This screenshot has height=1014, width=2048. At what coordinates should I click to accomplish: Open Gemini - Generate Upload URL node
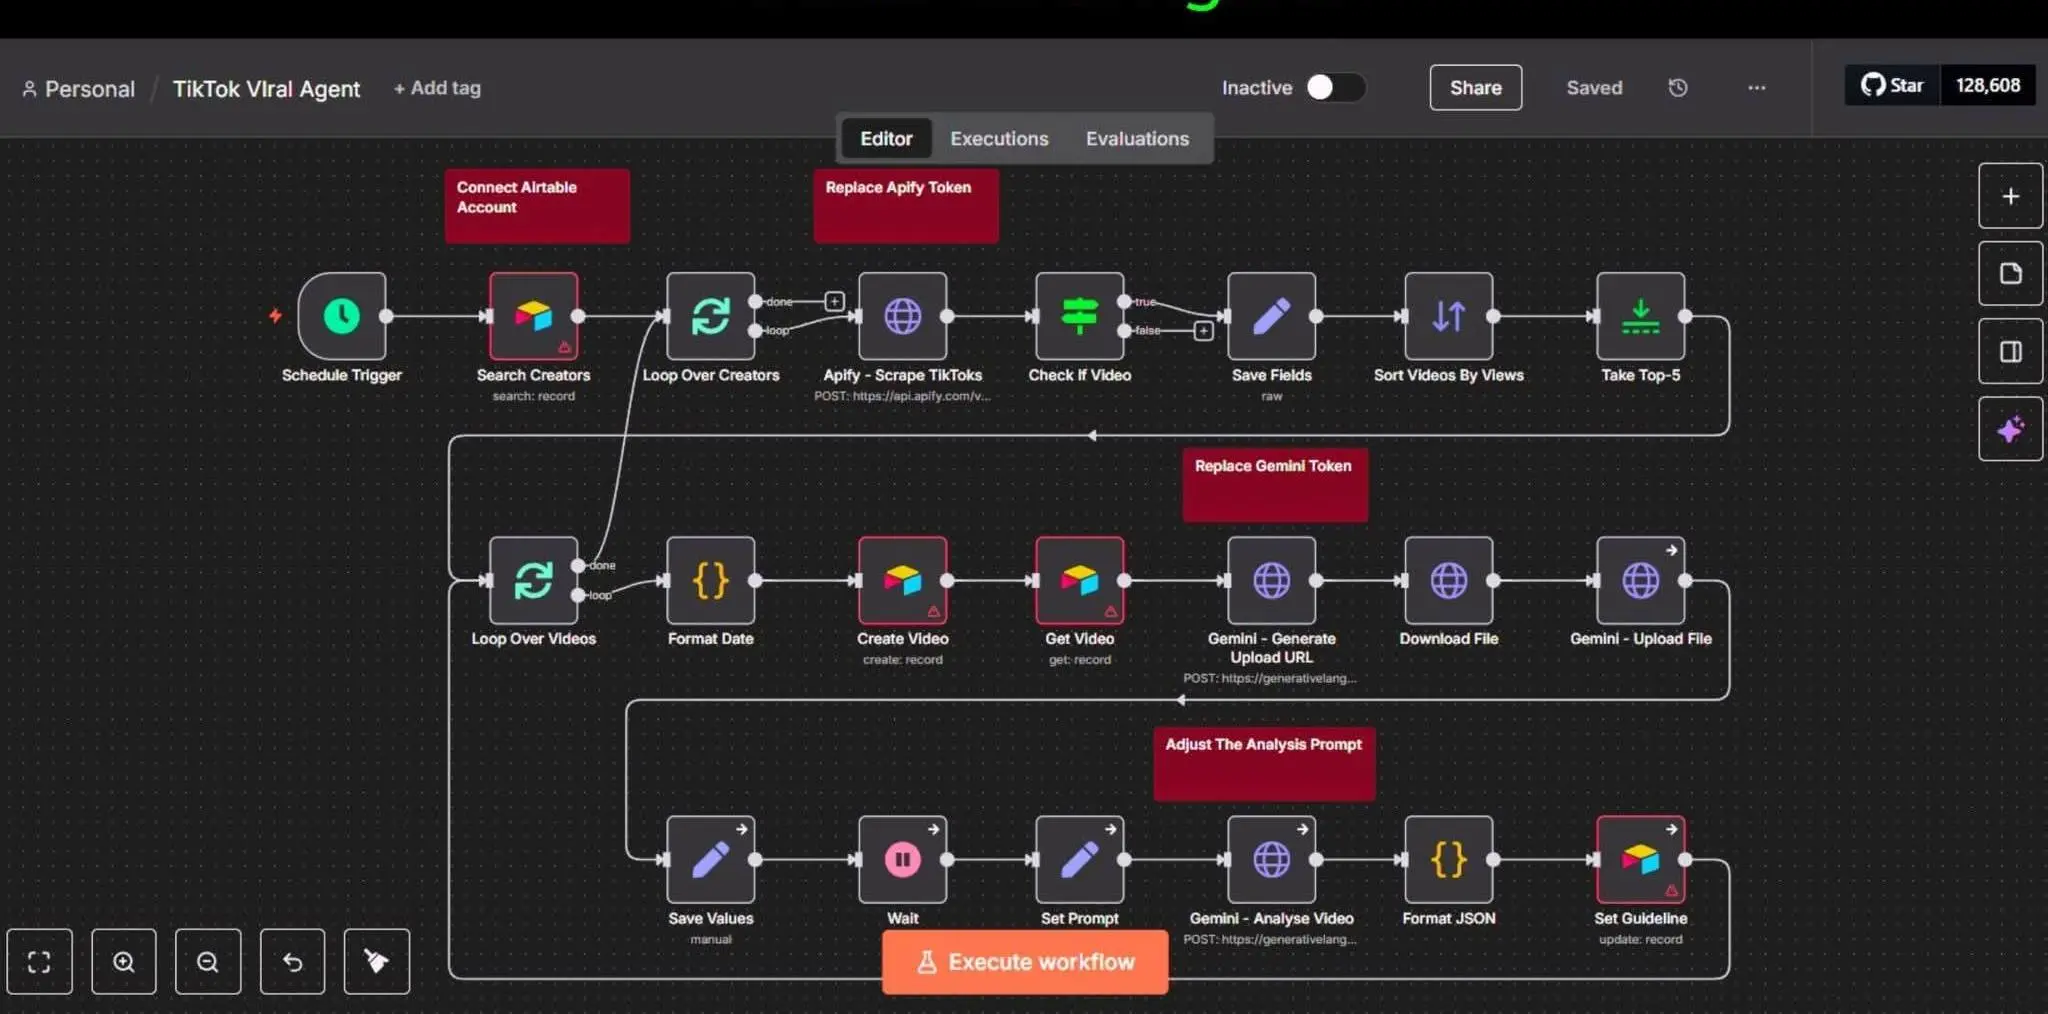pyautogui.click(x=1271, y=580)
